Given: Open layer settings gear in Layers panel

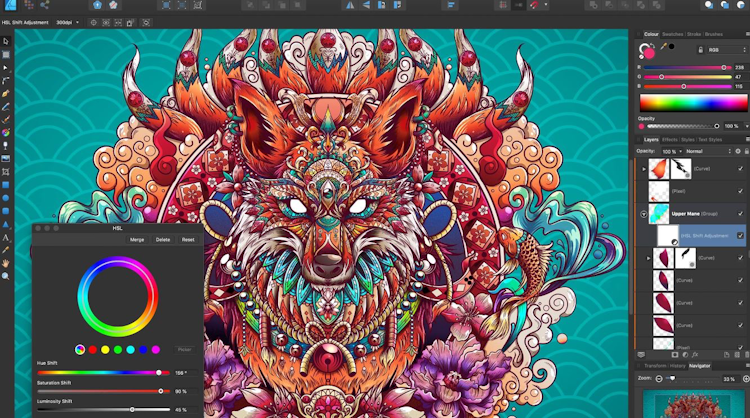Looking at the screenshot, I should (738, 151).
